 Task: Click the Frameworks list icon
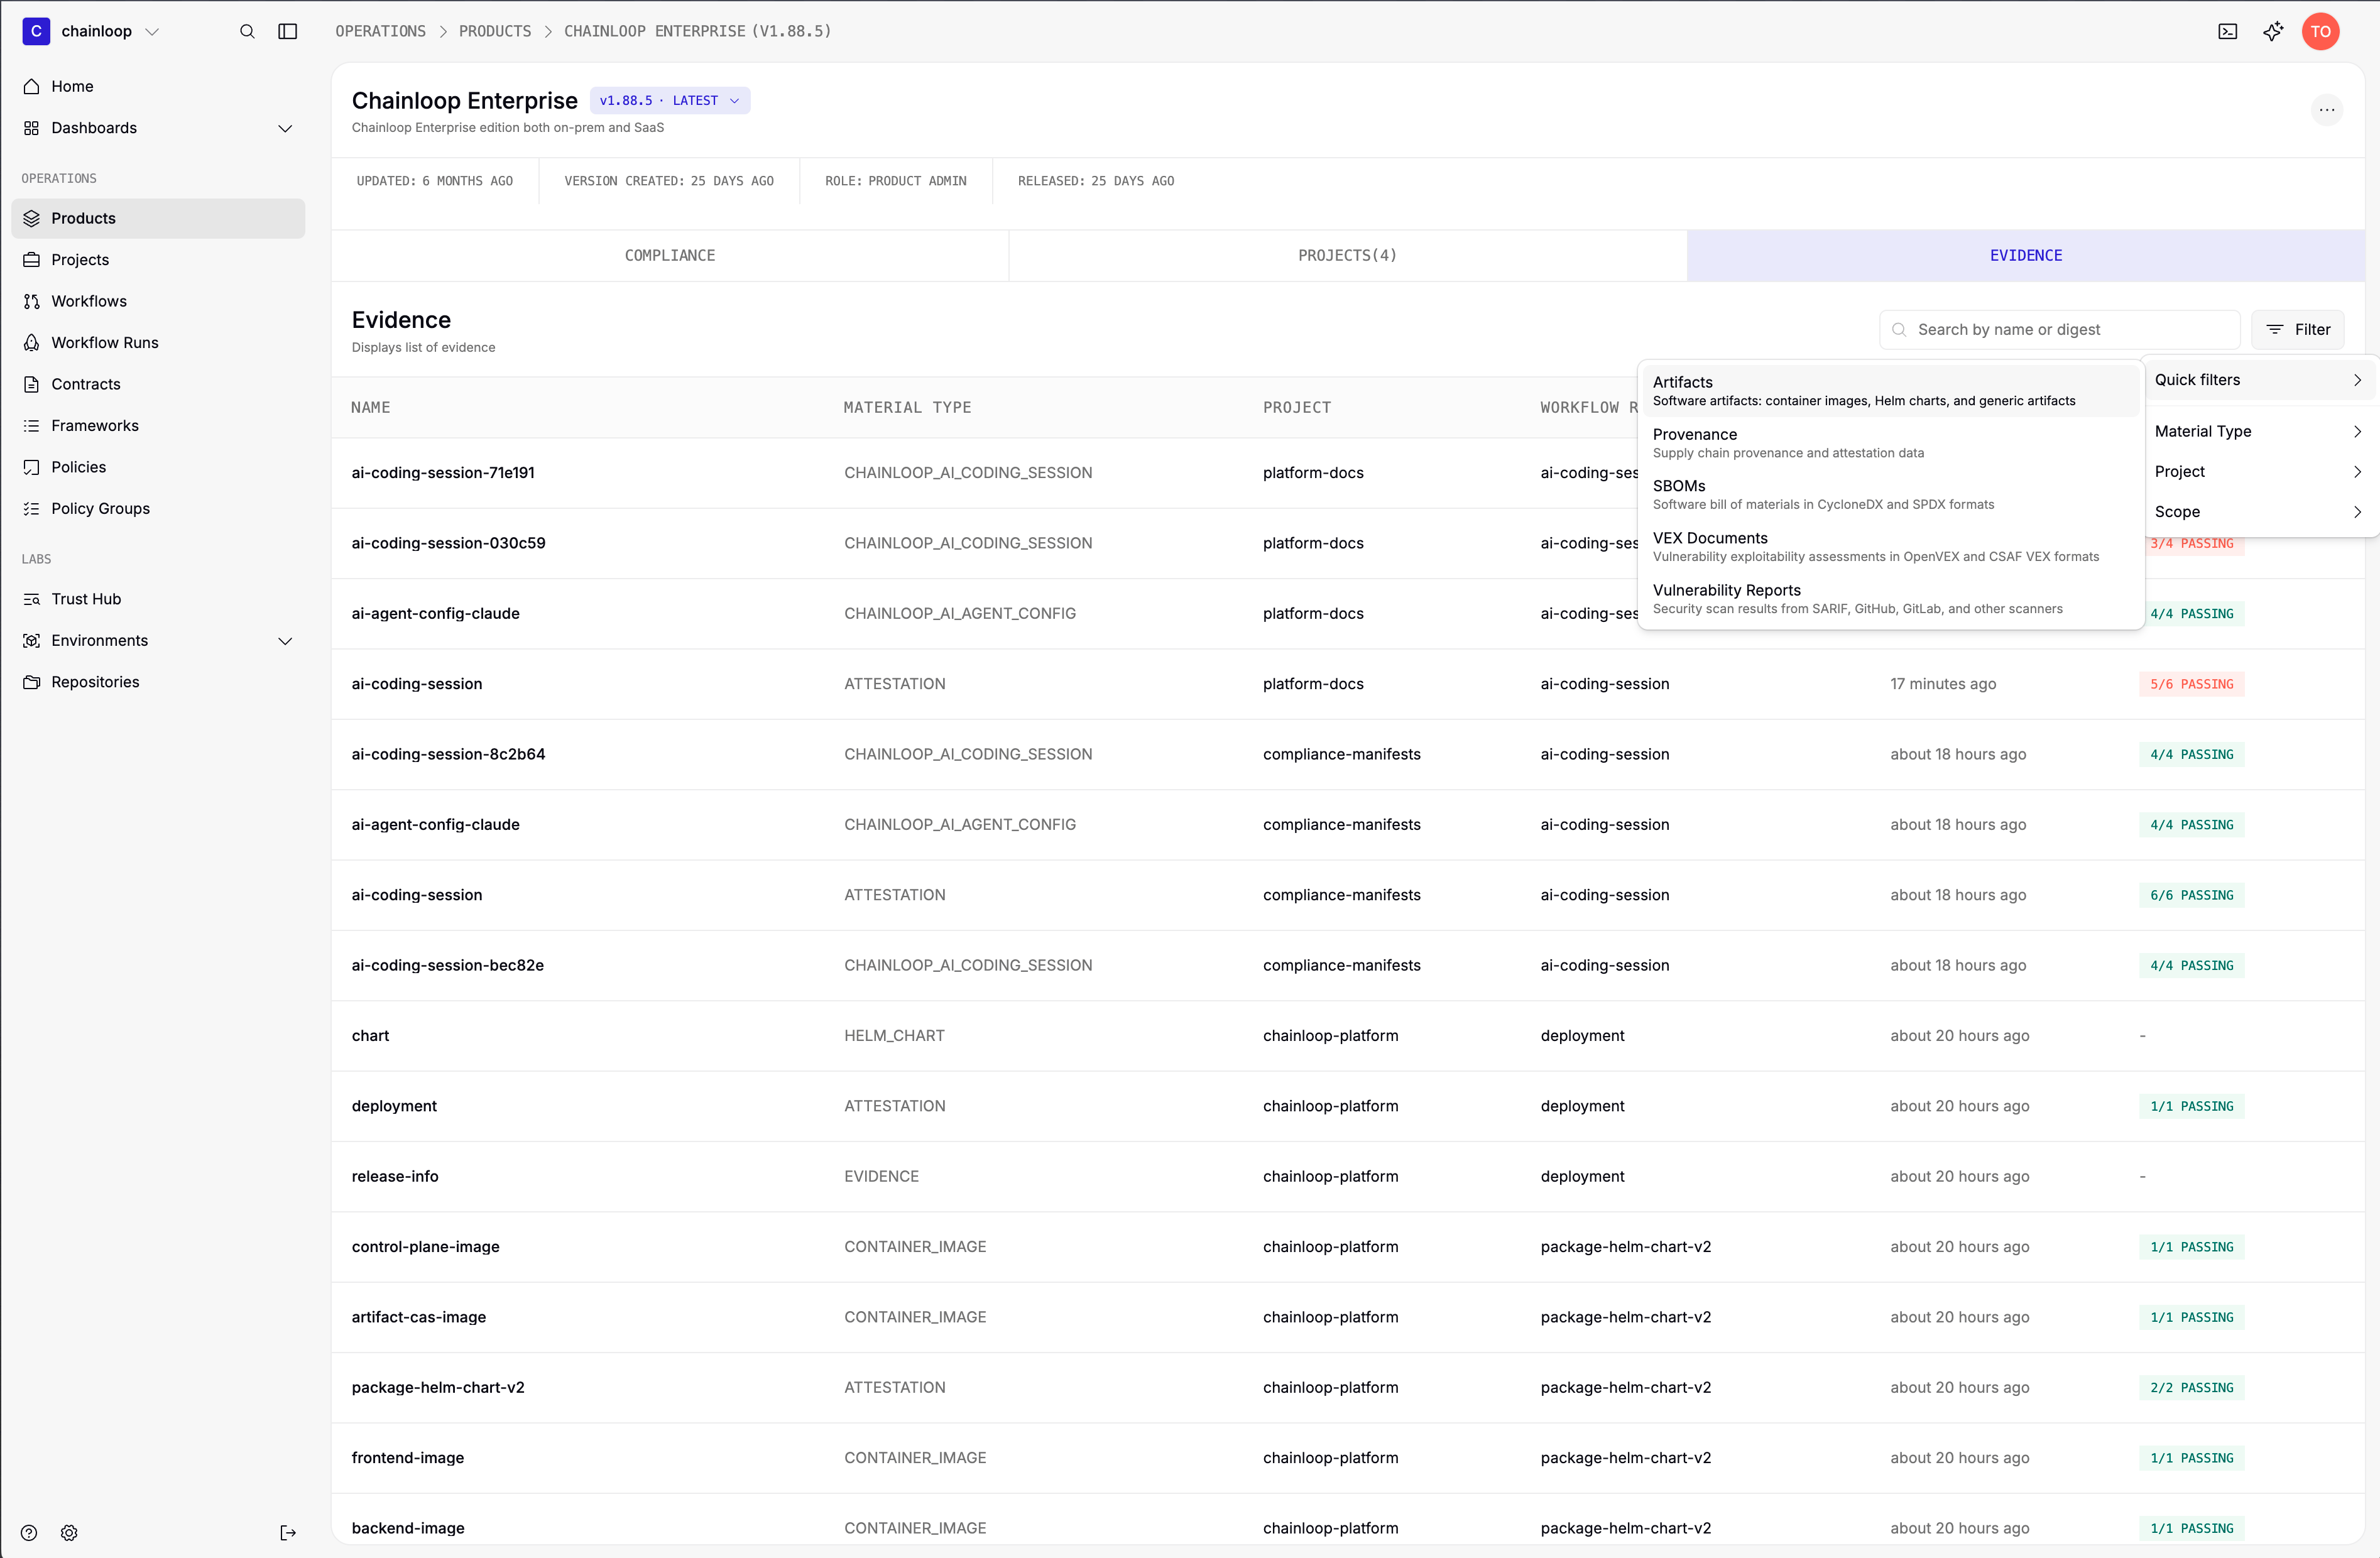32,426
